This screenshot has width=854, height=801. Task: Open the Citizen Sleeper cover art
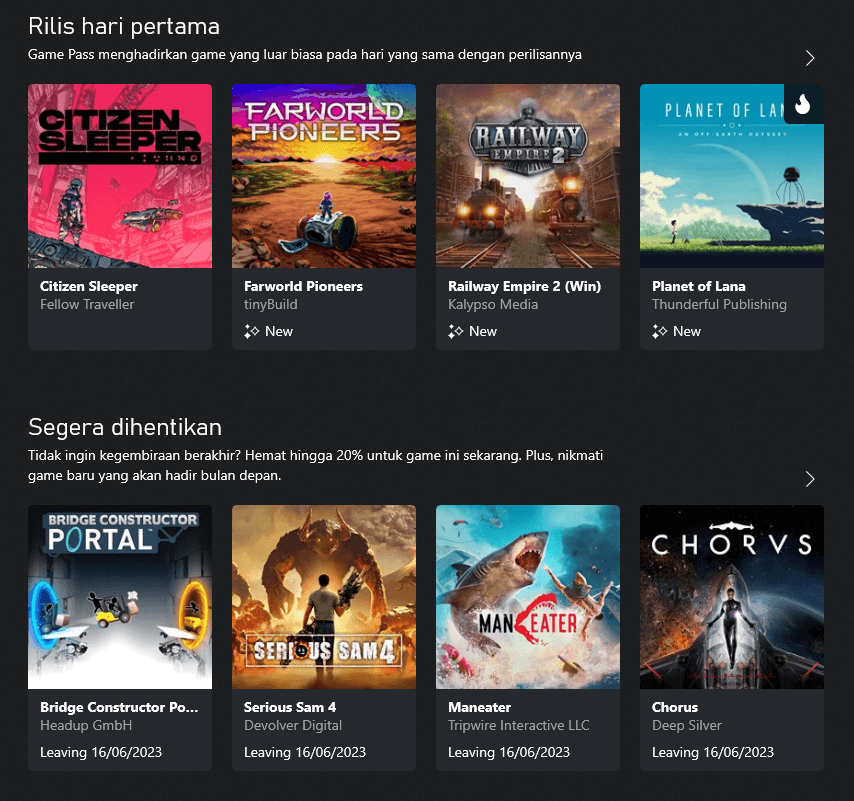coord(120,176)
